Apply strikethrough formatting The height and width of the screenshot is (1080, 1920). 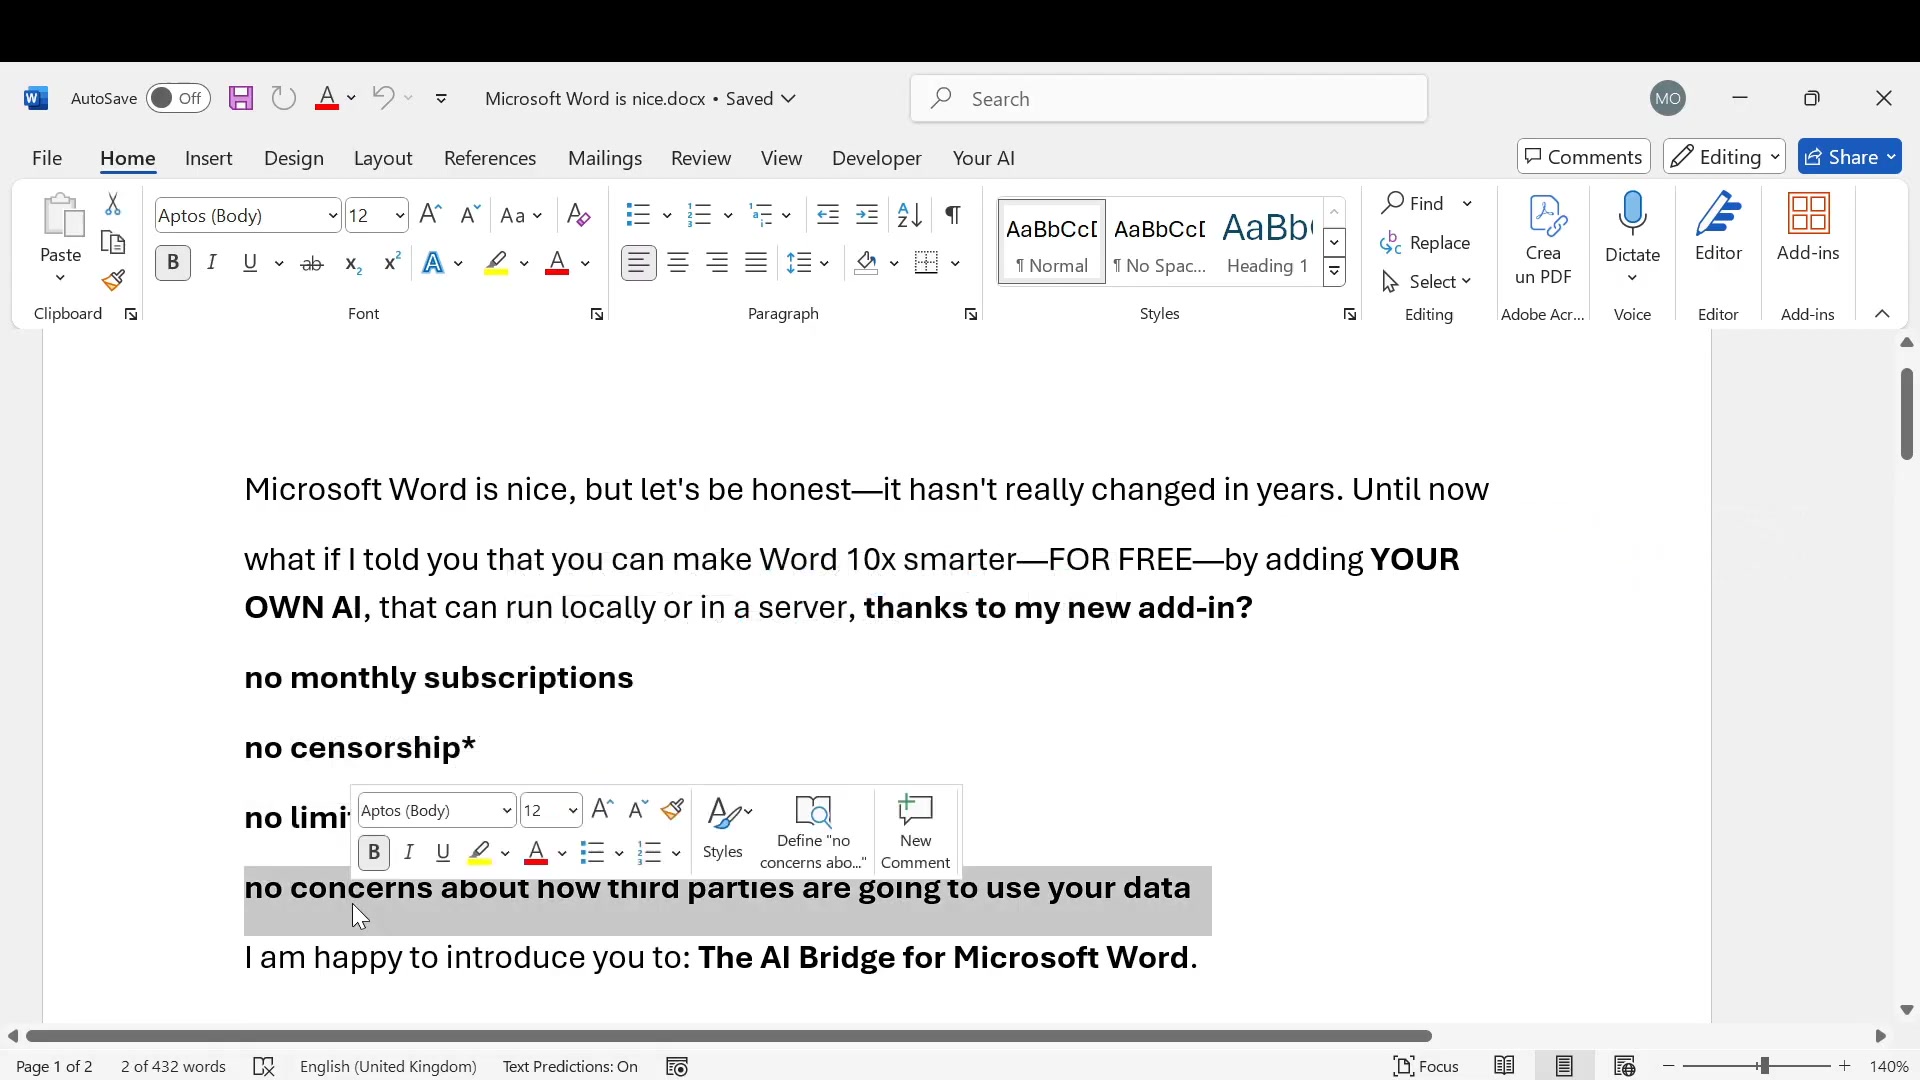tap(312, 263)
